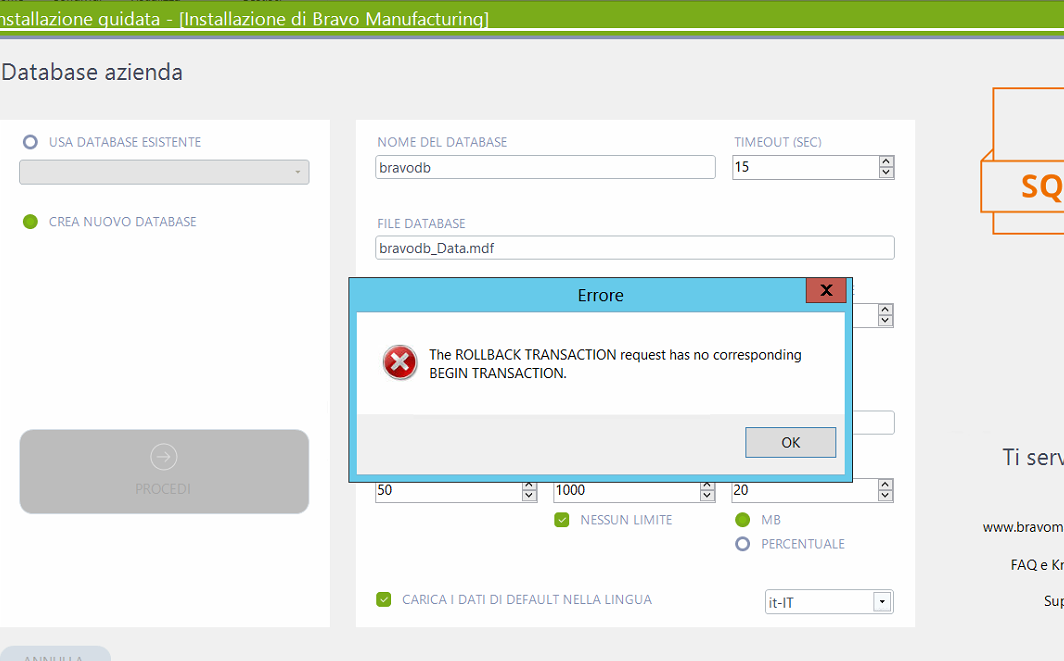Image resolution: width=1064 pixels, height=661 pixels.
Task: Close the Errore dialog with the X button
Action: pos(826,290)
